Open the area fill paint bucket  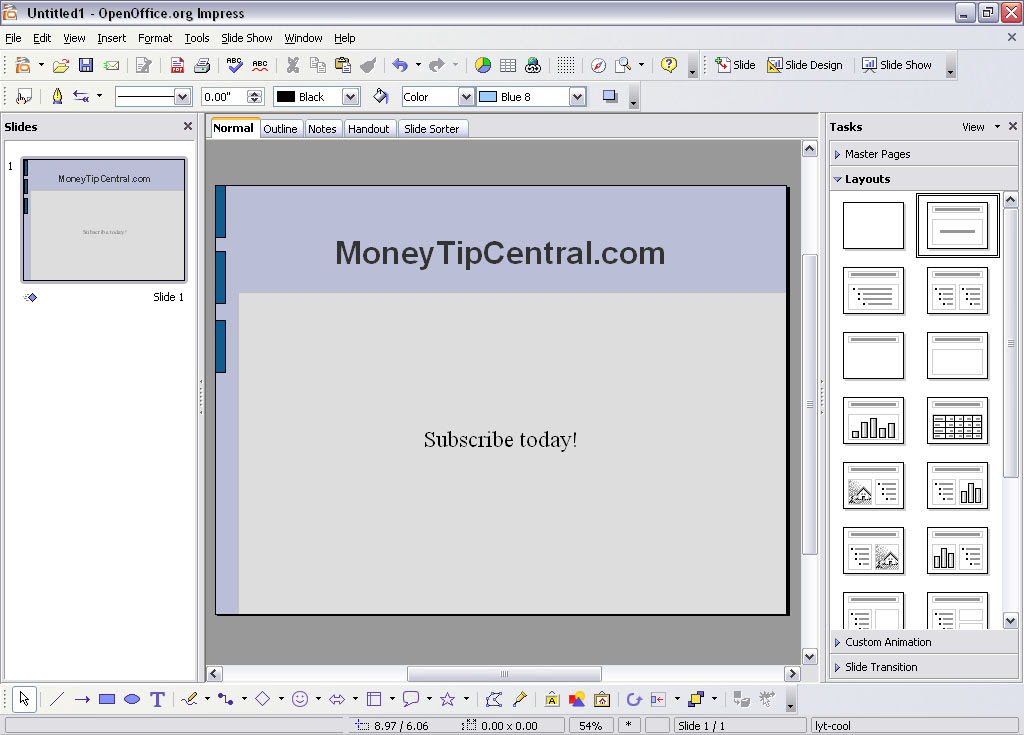(x=381, y=97)
